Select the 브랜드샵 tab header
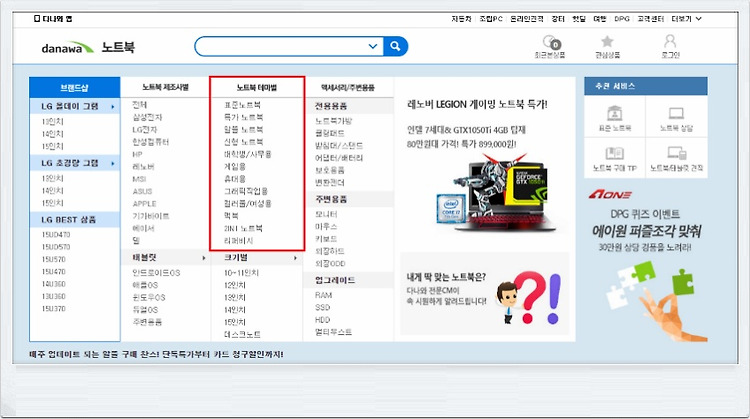Viewport: 750px width, 419px height. point(75,88)
